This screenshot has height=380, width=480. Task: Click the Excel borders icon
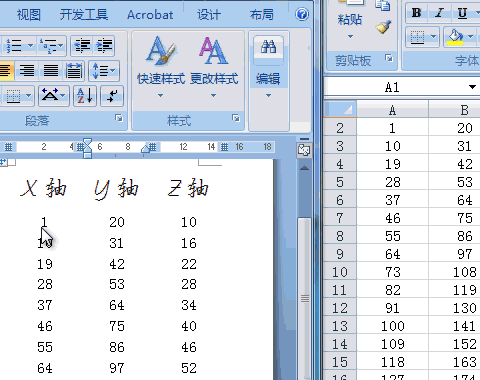[417, 37]
